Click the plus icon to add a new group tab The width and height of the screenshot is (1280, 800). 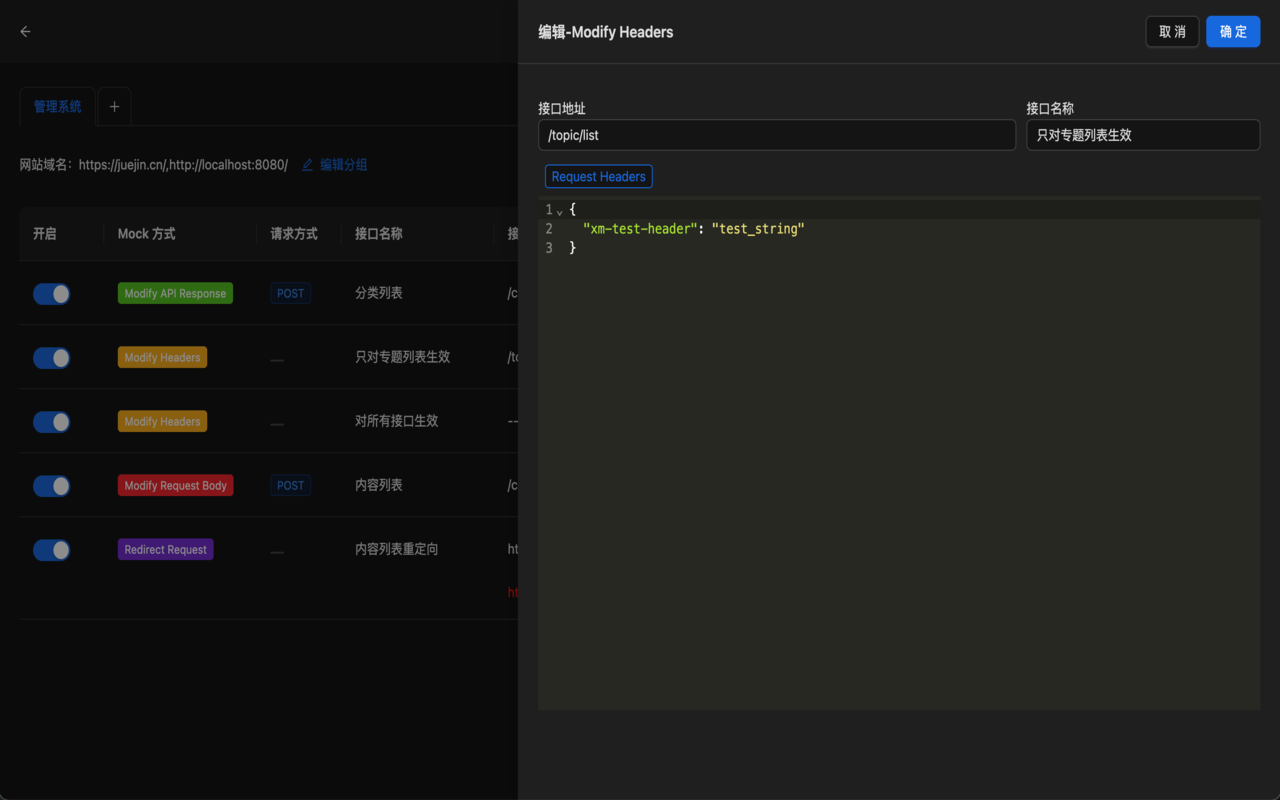pyautogui.click(x=113, y=106)
